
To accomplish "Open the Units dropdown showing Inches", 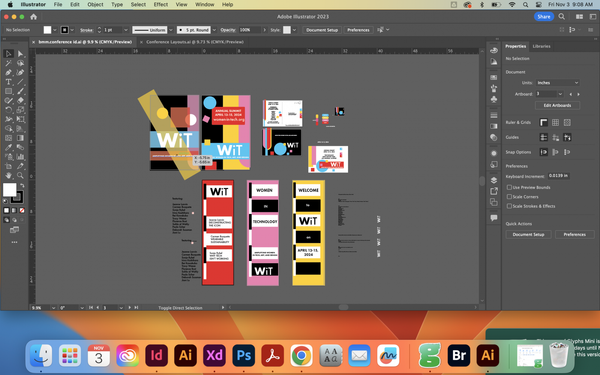I will (557, 83).
